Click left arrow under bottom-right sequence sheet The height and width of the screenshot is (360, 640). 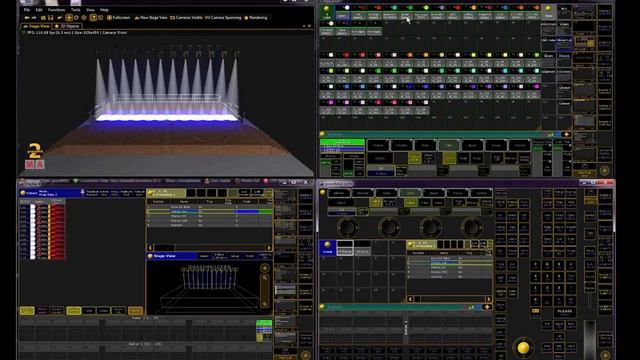[x=411, y=299]
